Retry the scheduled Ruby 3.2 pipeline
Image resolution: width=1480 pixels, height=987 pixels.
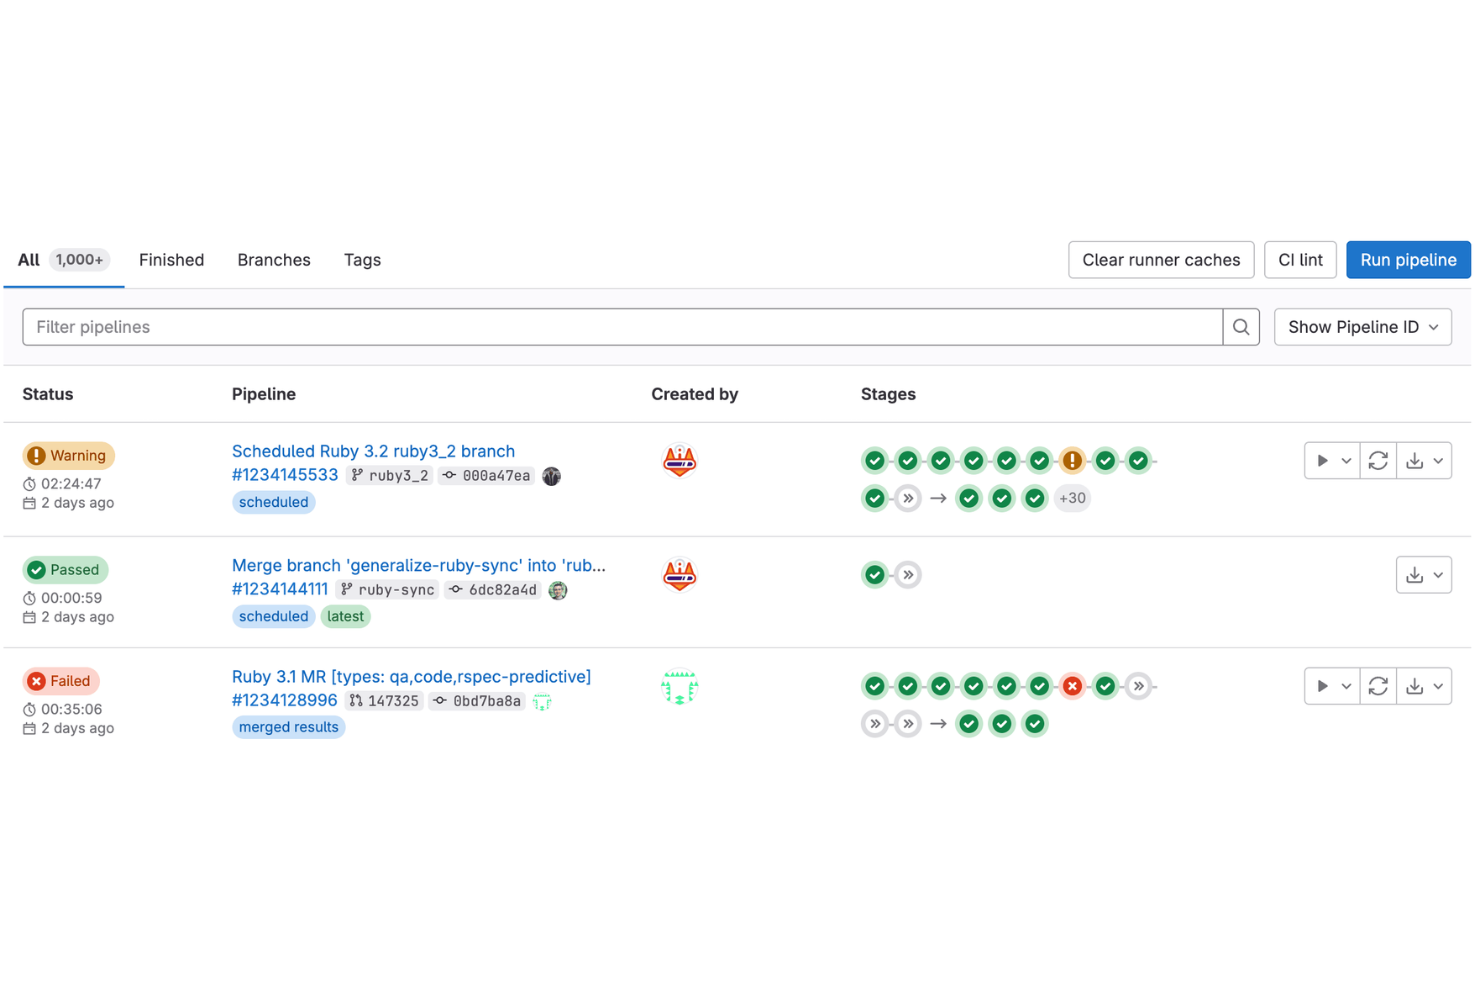(x=1377, y=460)
